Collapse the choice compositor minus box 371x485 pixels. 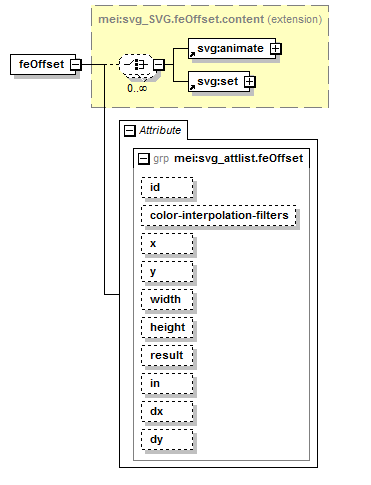pos(159,64)
